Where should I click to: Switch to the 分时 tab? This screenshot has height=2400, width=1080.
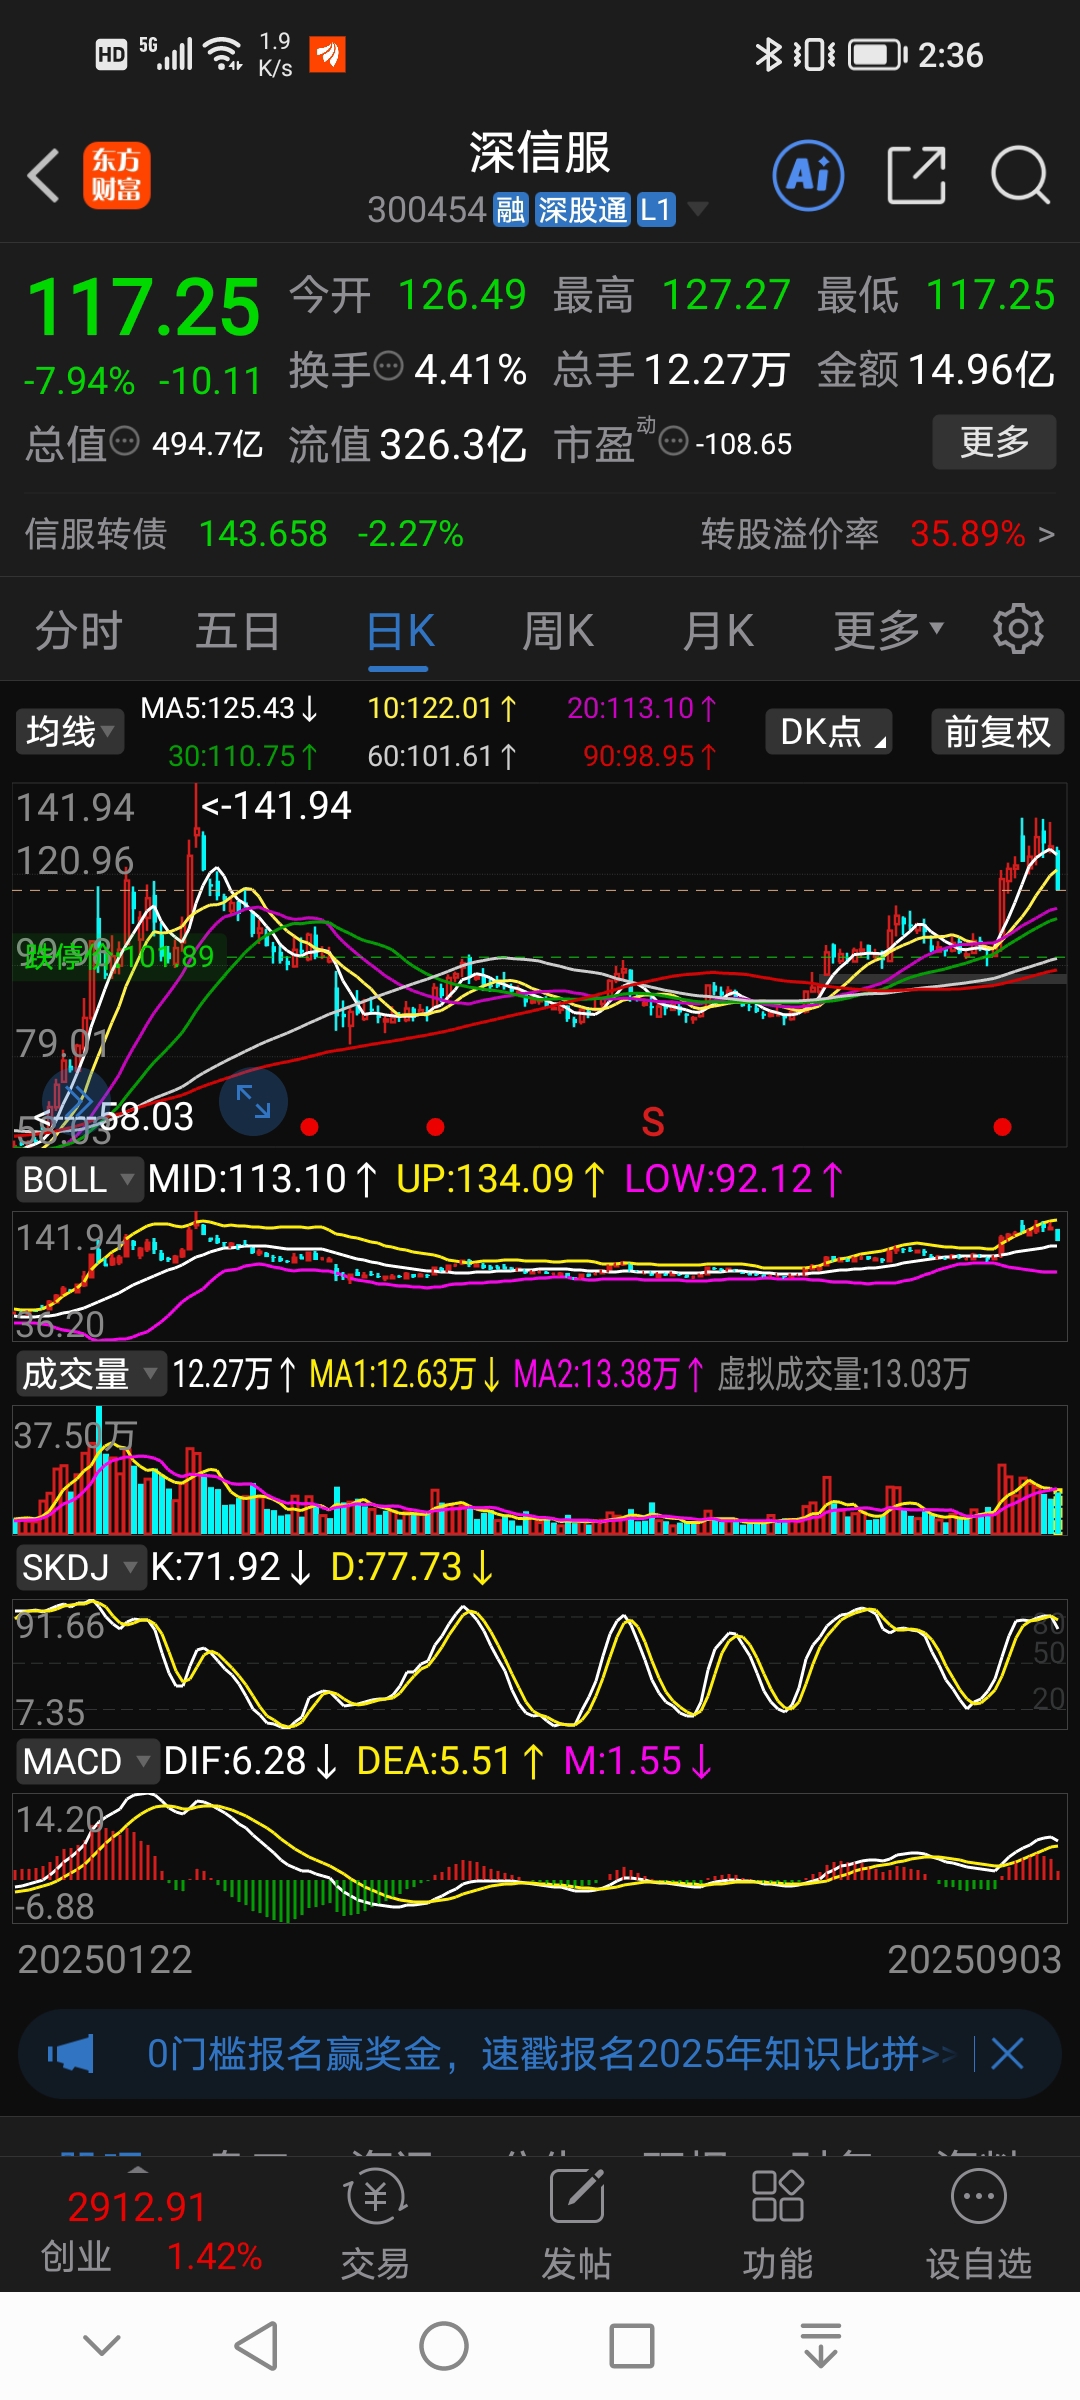[x=78, y=631]
